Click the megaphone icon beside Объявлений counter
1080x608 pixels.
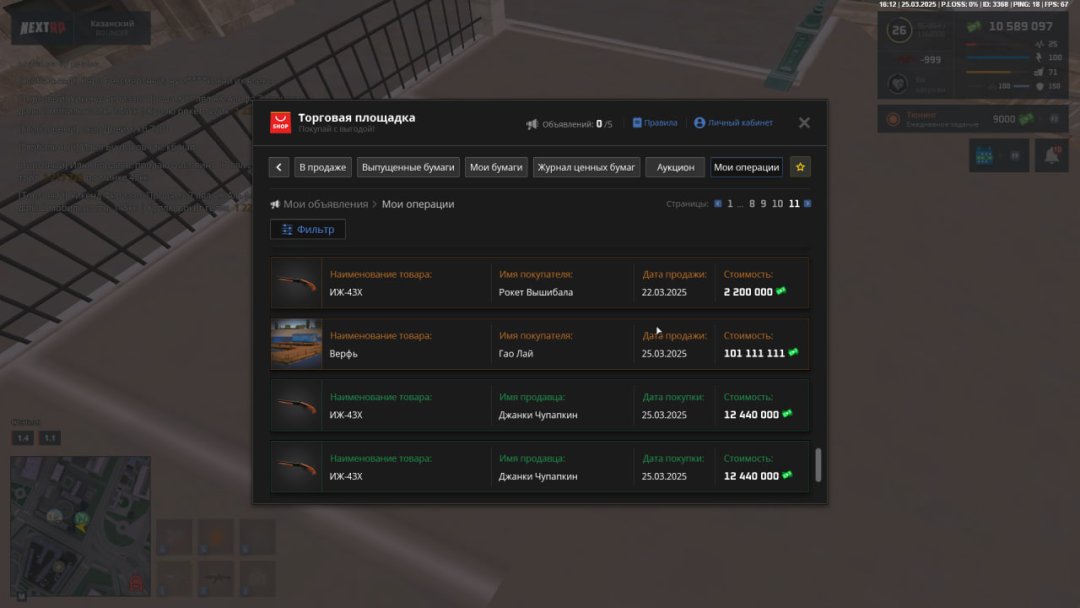point(532,124)
